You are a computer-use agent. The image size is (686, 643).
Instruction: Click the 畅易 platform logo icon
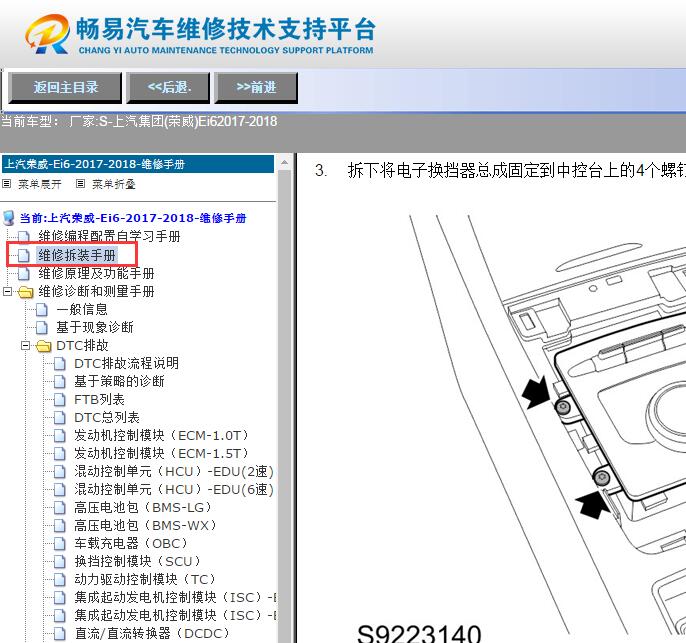48,34
